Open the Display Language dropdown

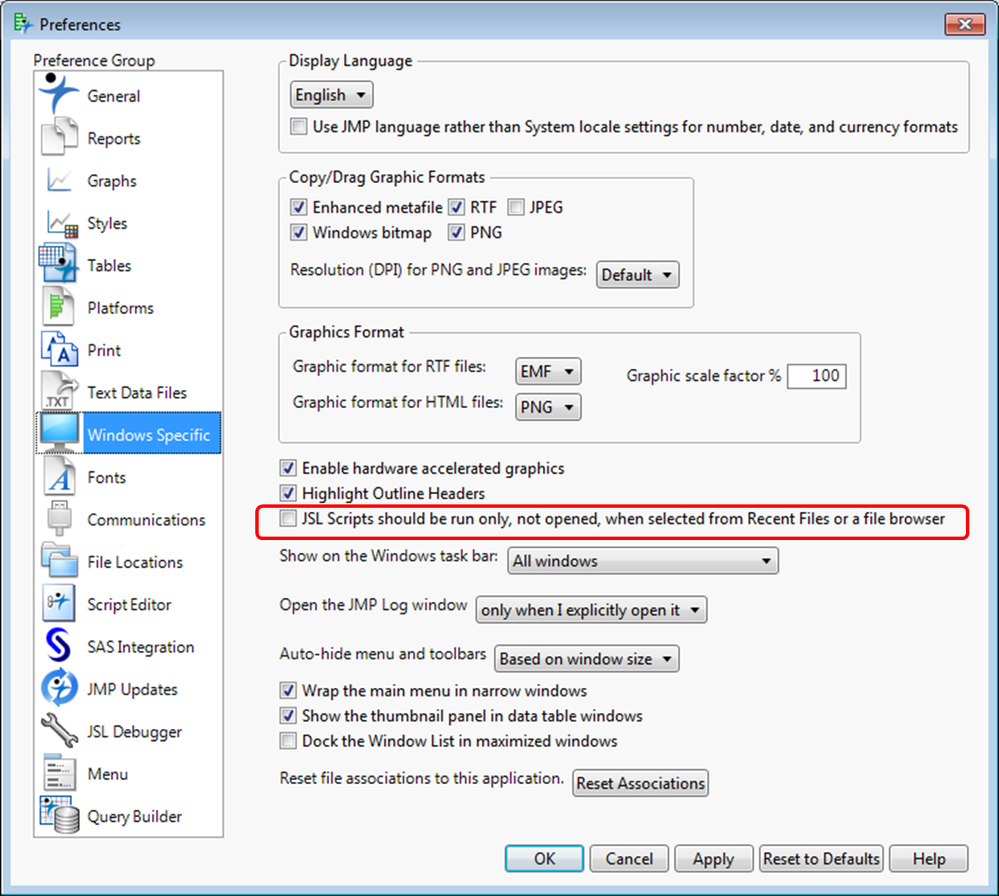(x=330, y=94)
